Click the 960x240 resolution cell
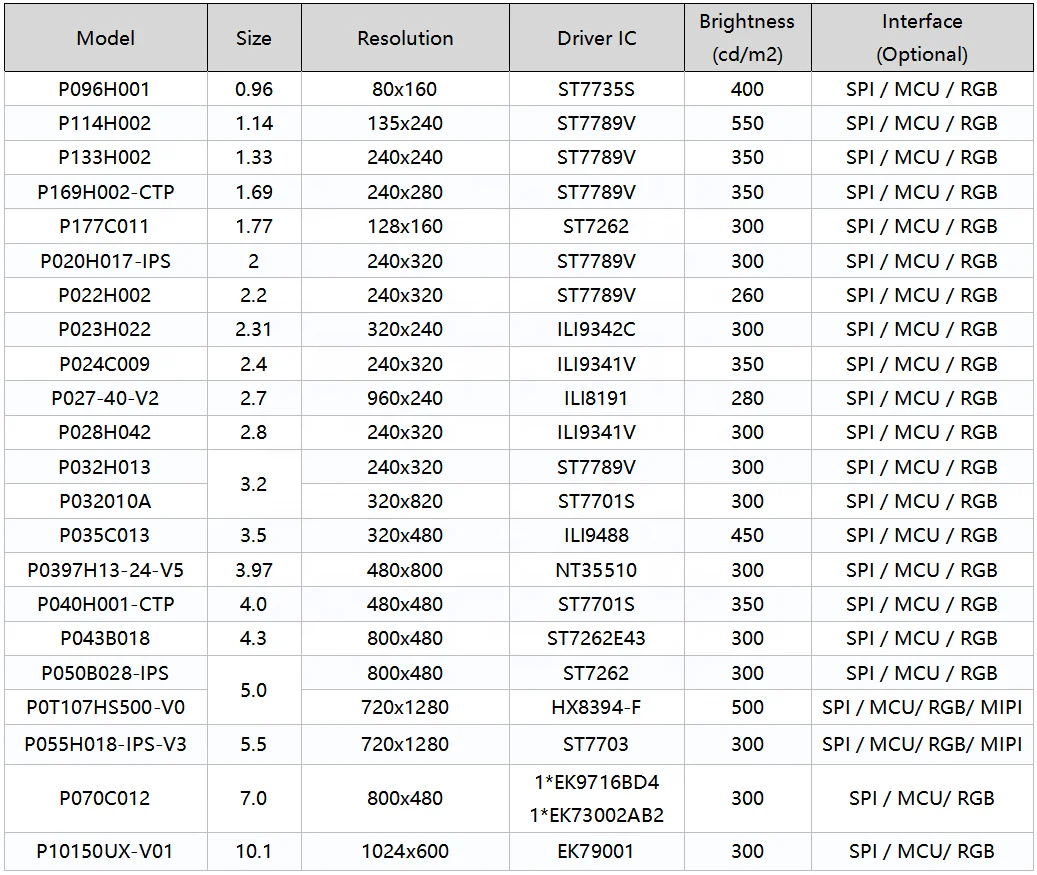This screenshot has height=875, width=1037. (404, 398)
